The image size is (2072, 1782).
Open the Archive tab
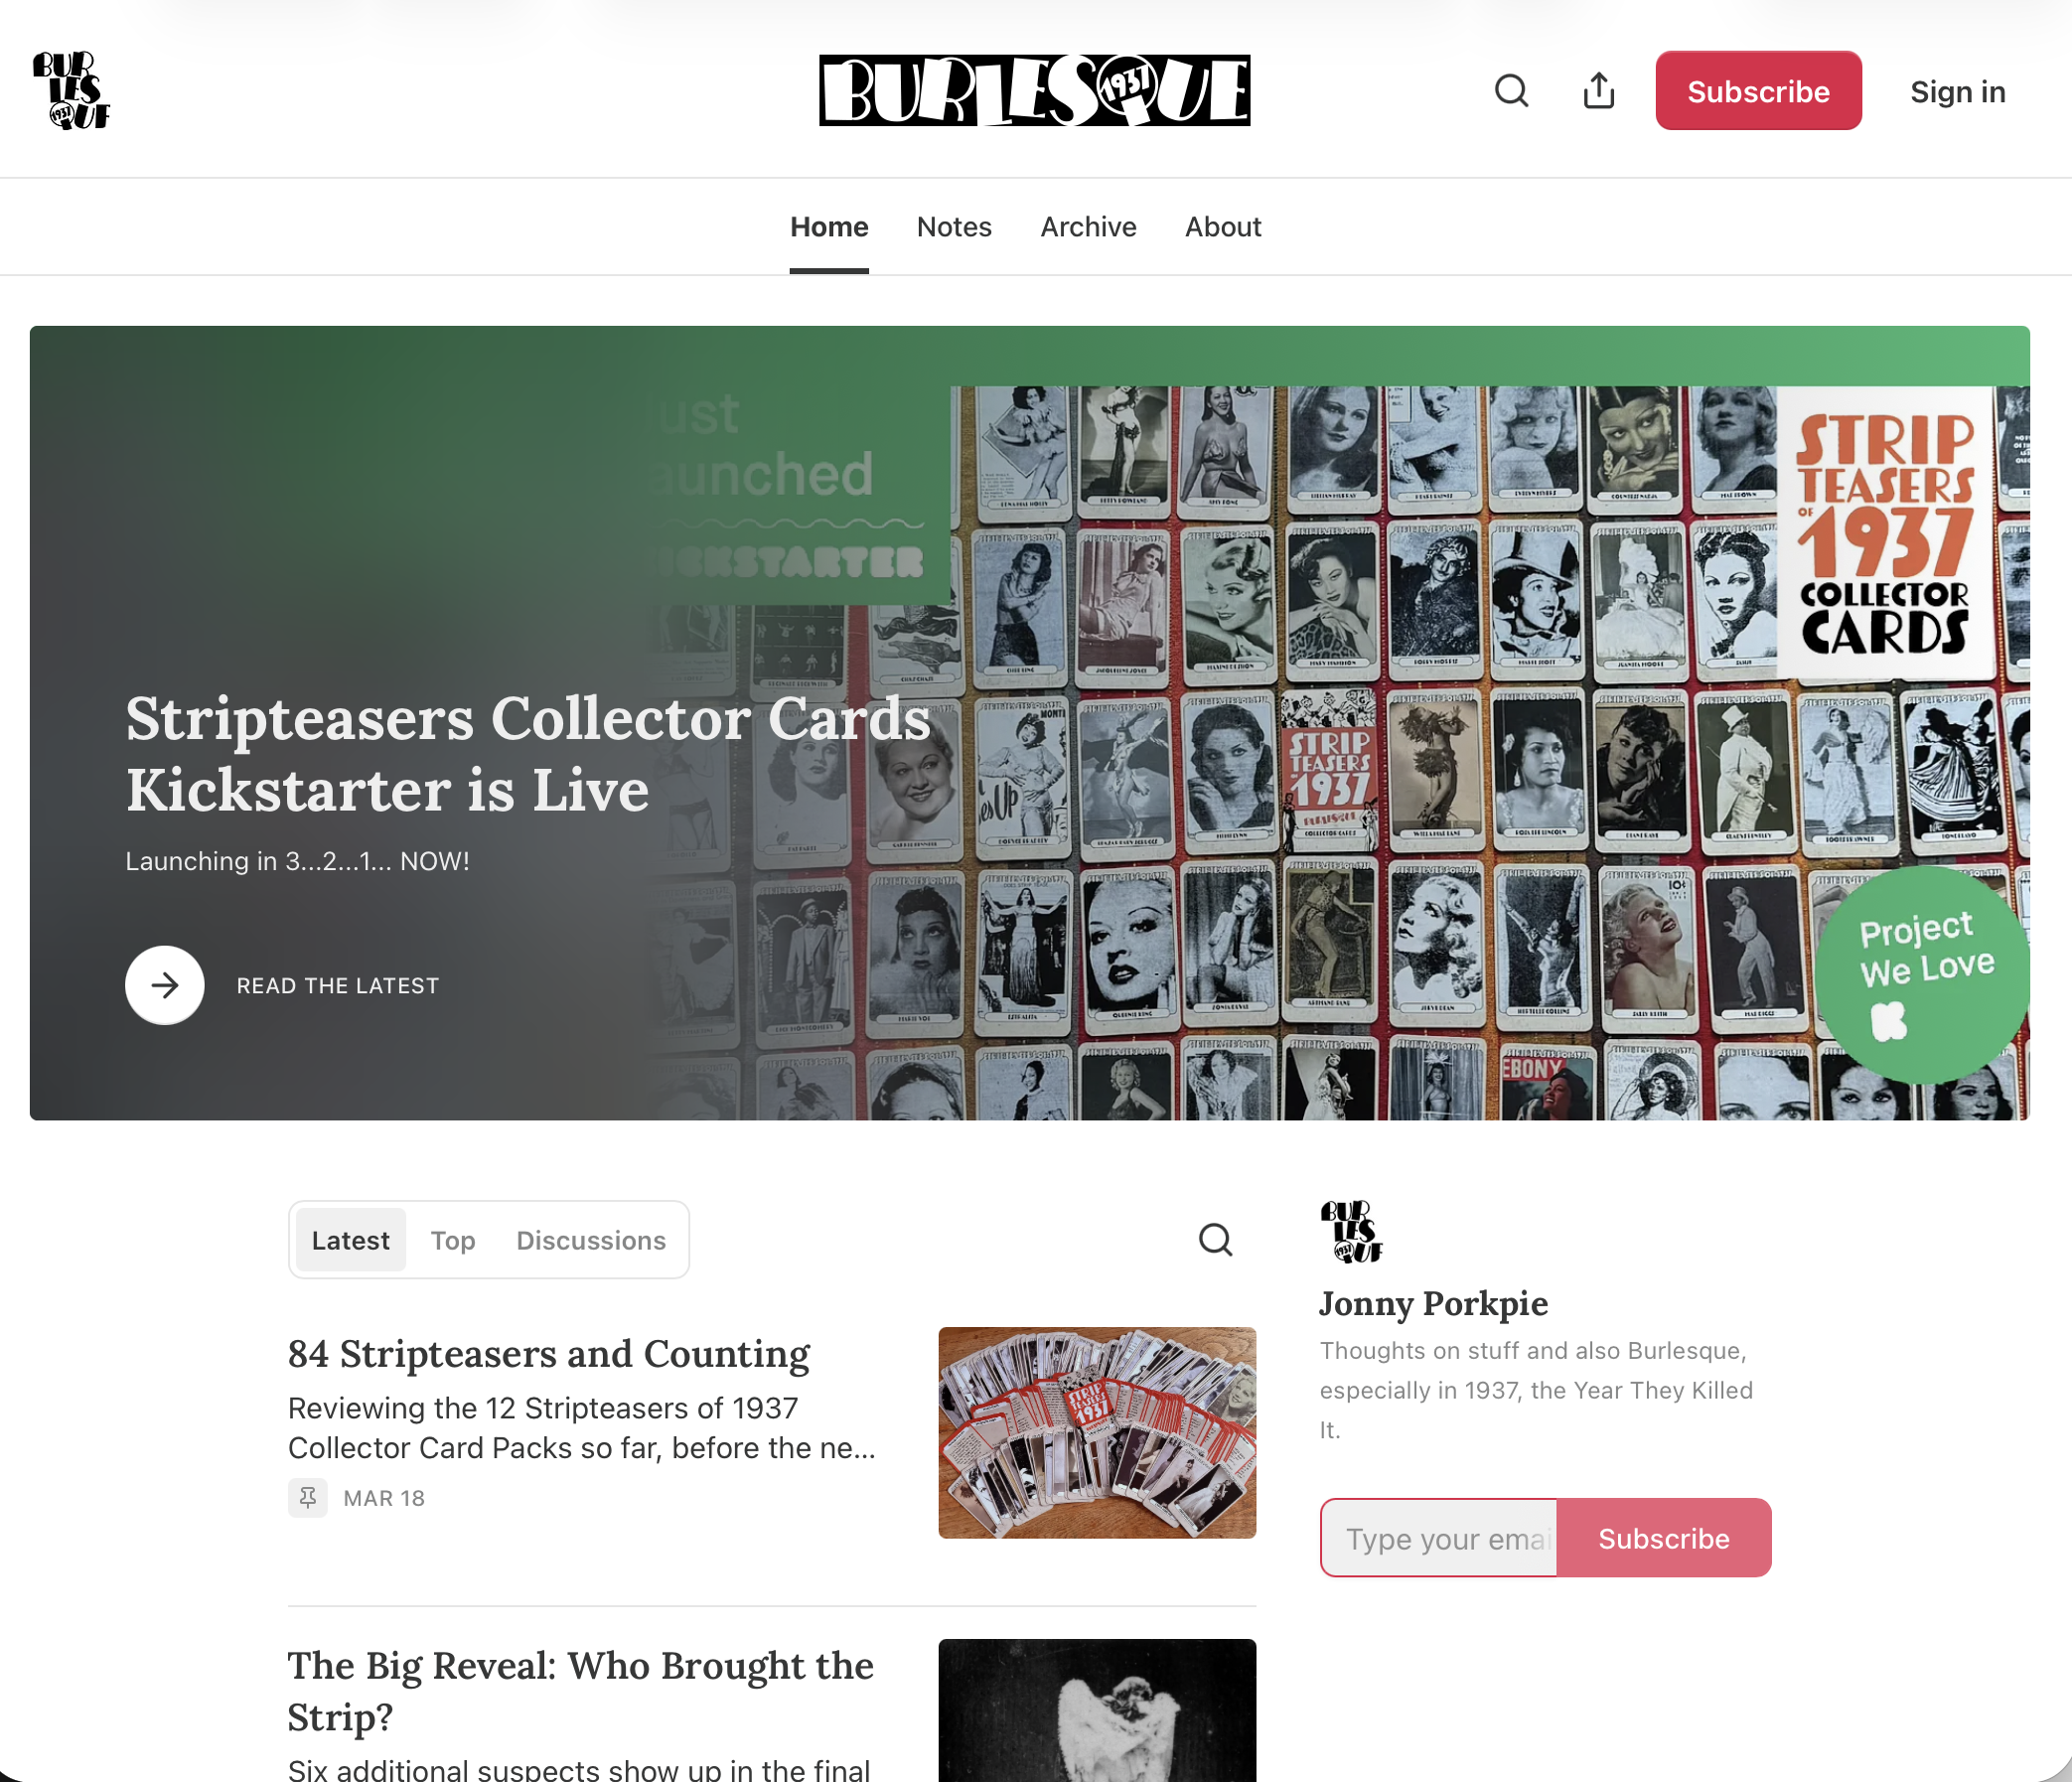pos(1088,227)
